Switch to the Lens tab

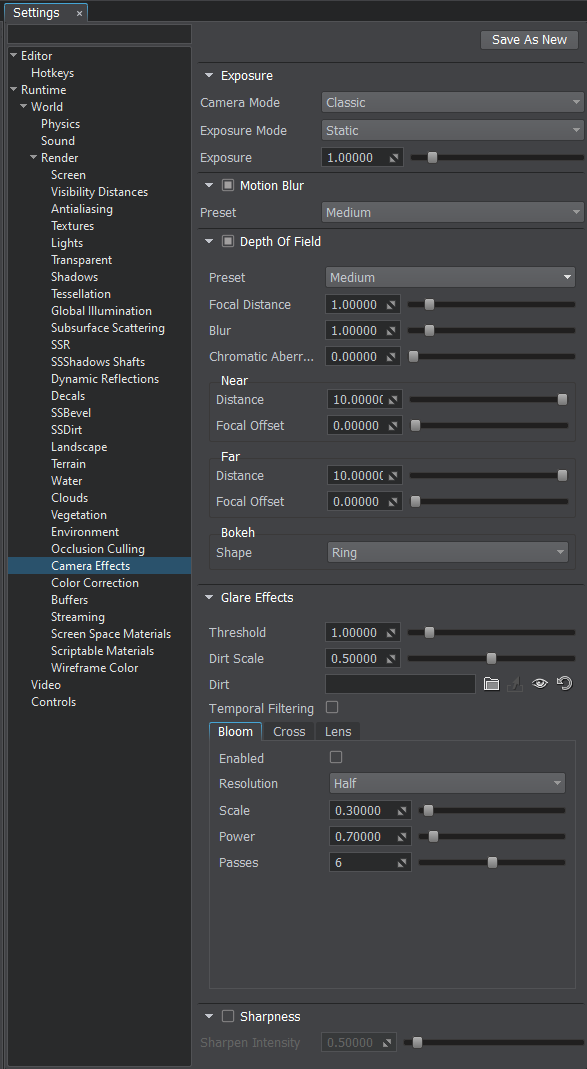[x=338, y=732]
